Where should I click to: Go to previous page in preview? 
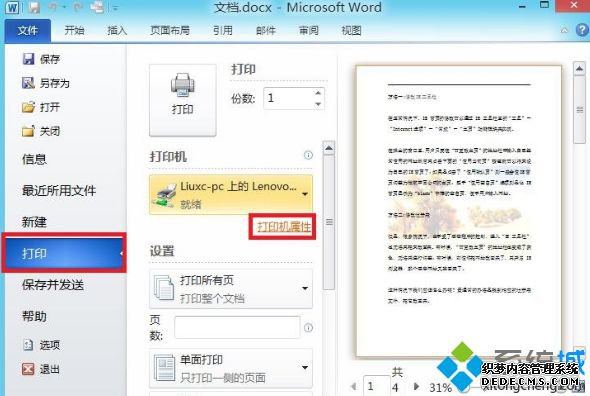353,386
